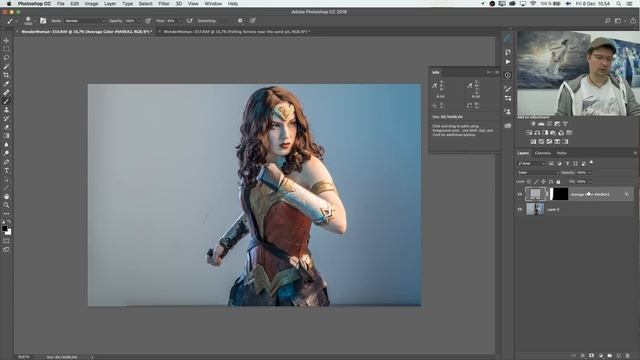Open the File menu
The height and width of the screenshot is (360, 640).
pos(60,4)
